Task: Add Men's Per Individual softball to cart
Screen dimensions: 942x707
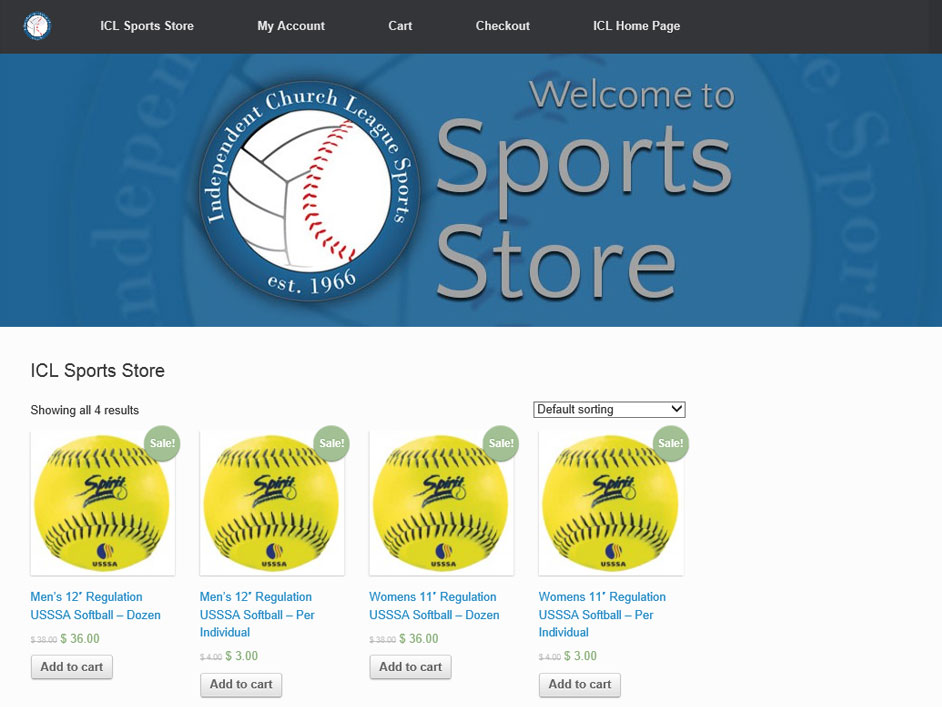Action: [241, 684]
